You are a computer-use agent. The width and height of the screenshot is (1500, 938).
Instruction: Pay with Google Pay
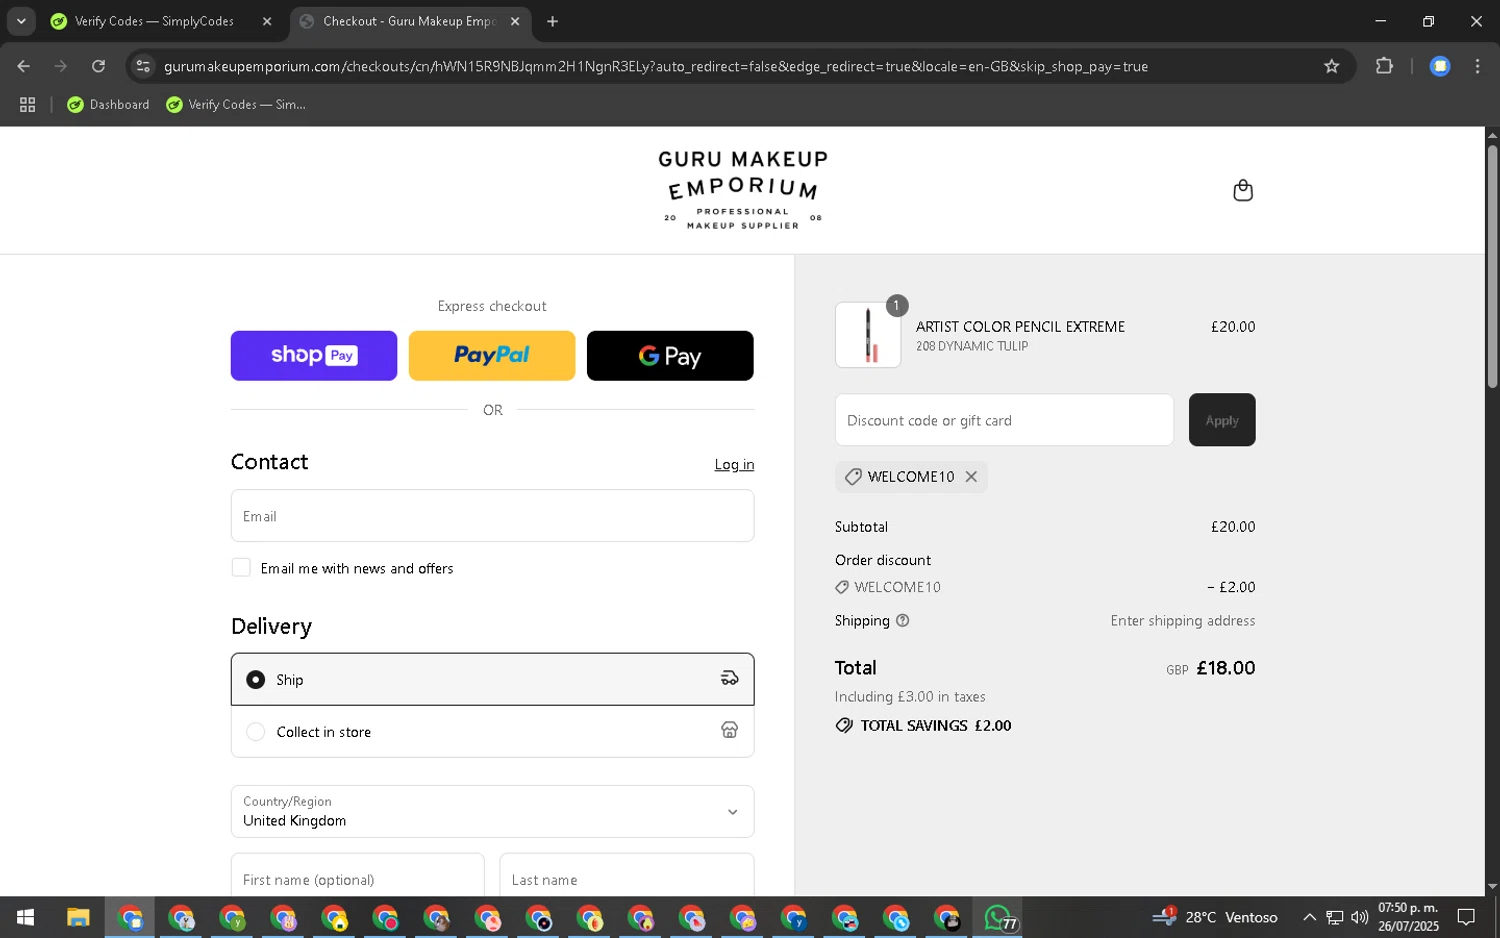point(670,356)
